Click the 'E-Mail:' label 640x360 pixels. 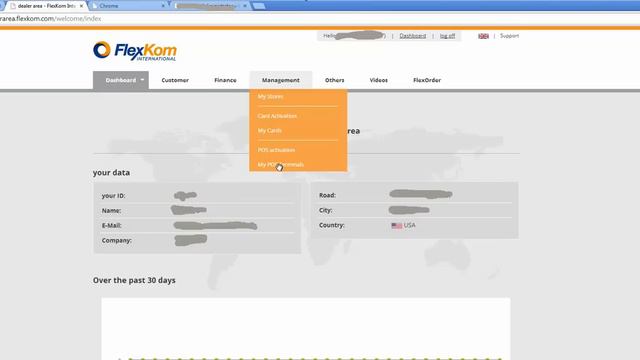pyautogui.click(x=111, y=226)
